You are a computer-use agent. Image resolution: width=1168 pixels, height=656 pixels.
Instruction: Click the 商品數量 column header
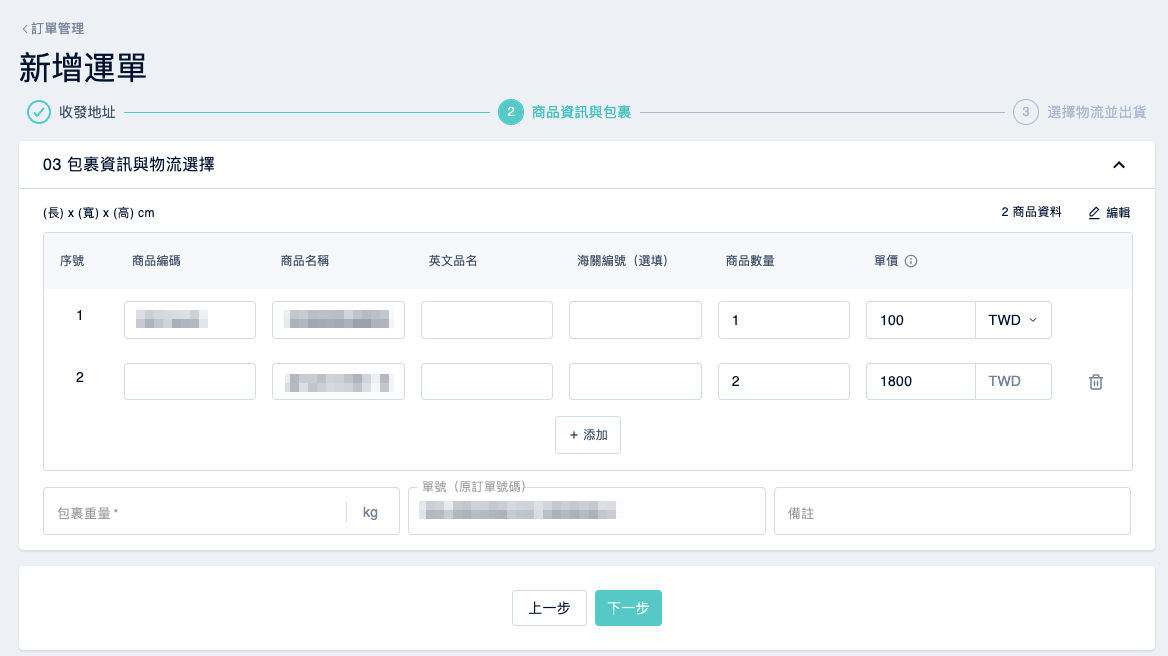750,261
